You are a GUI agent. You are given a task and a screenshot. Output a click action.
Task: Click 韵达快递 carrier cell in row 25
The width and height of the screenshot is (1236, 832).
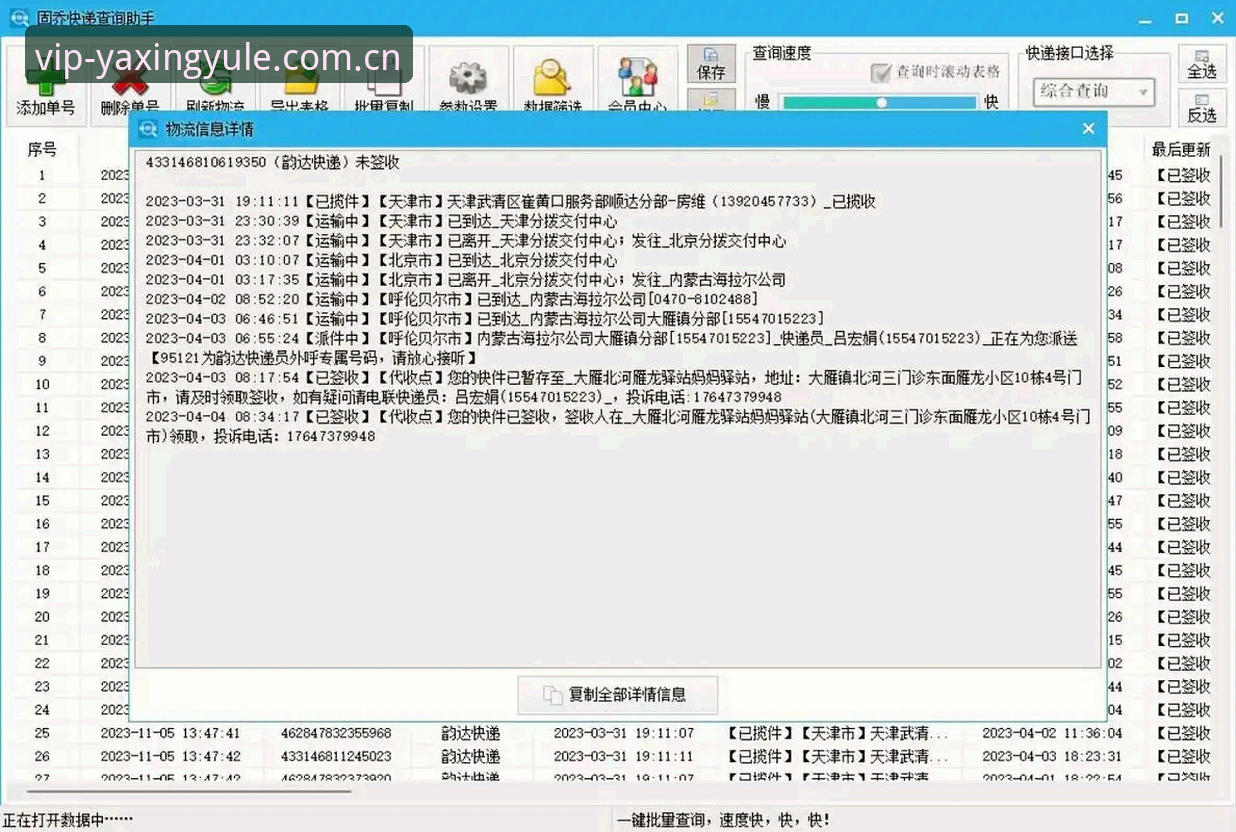(x=471, y=733)
